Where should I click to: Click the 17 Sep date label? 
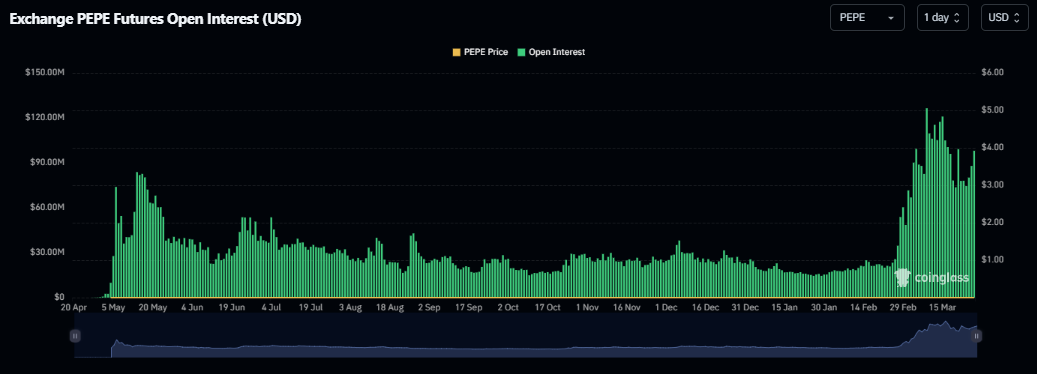tap(469, 308)
